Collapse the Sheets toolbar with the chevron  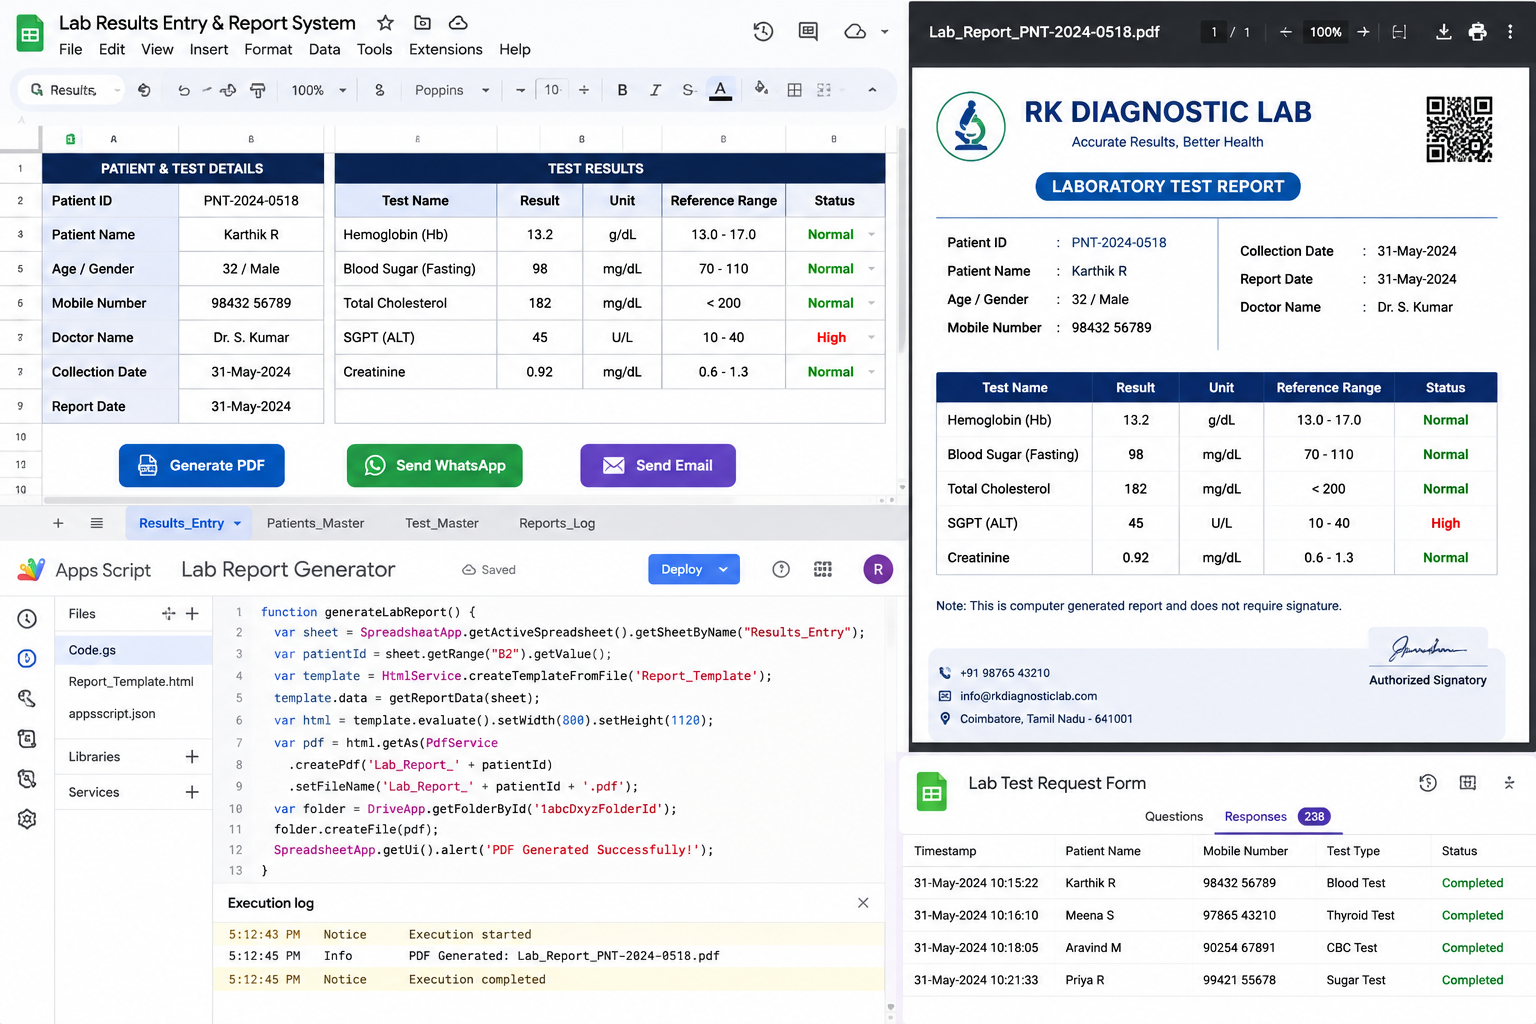pyautogui.click(x=872, y=90)
